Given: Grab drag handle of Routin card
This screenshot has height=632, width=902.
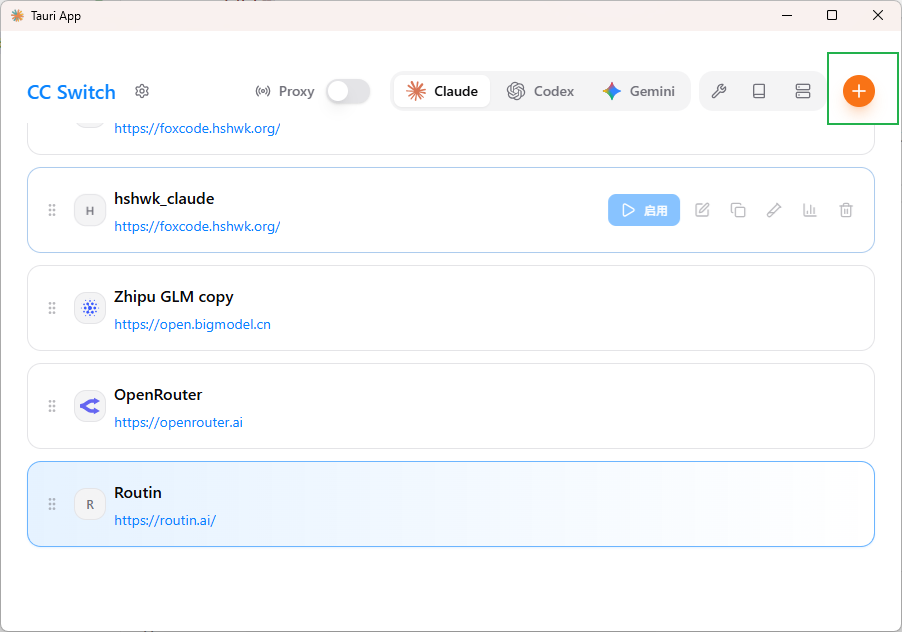Looking at the screenshot, I should click(52, 504).
